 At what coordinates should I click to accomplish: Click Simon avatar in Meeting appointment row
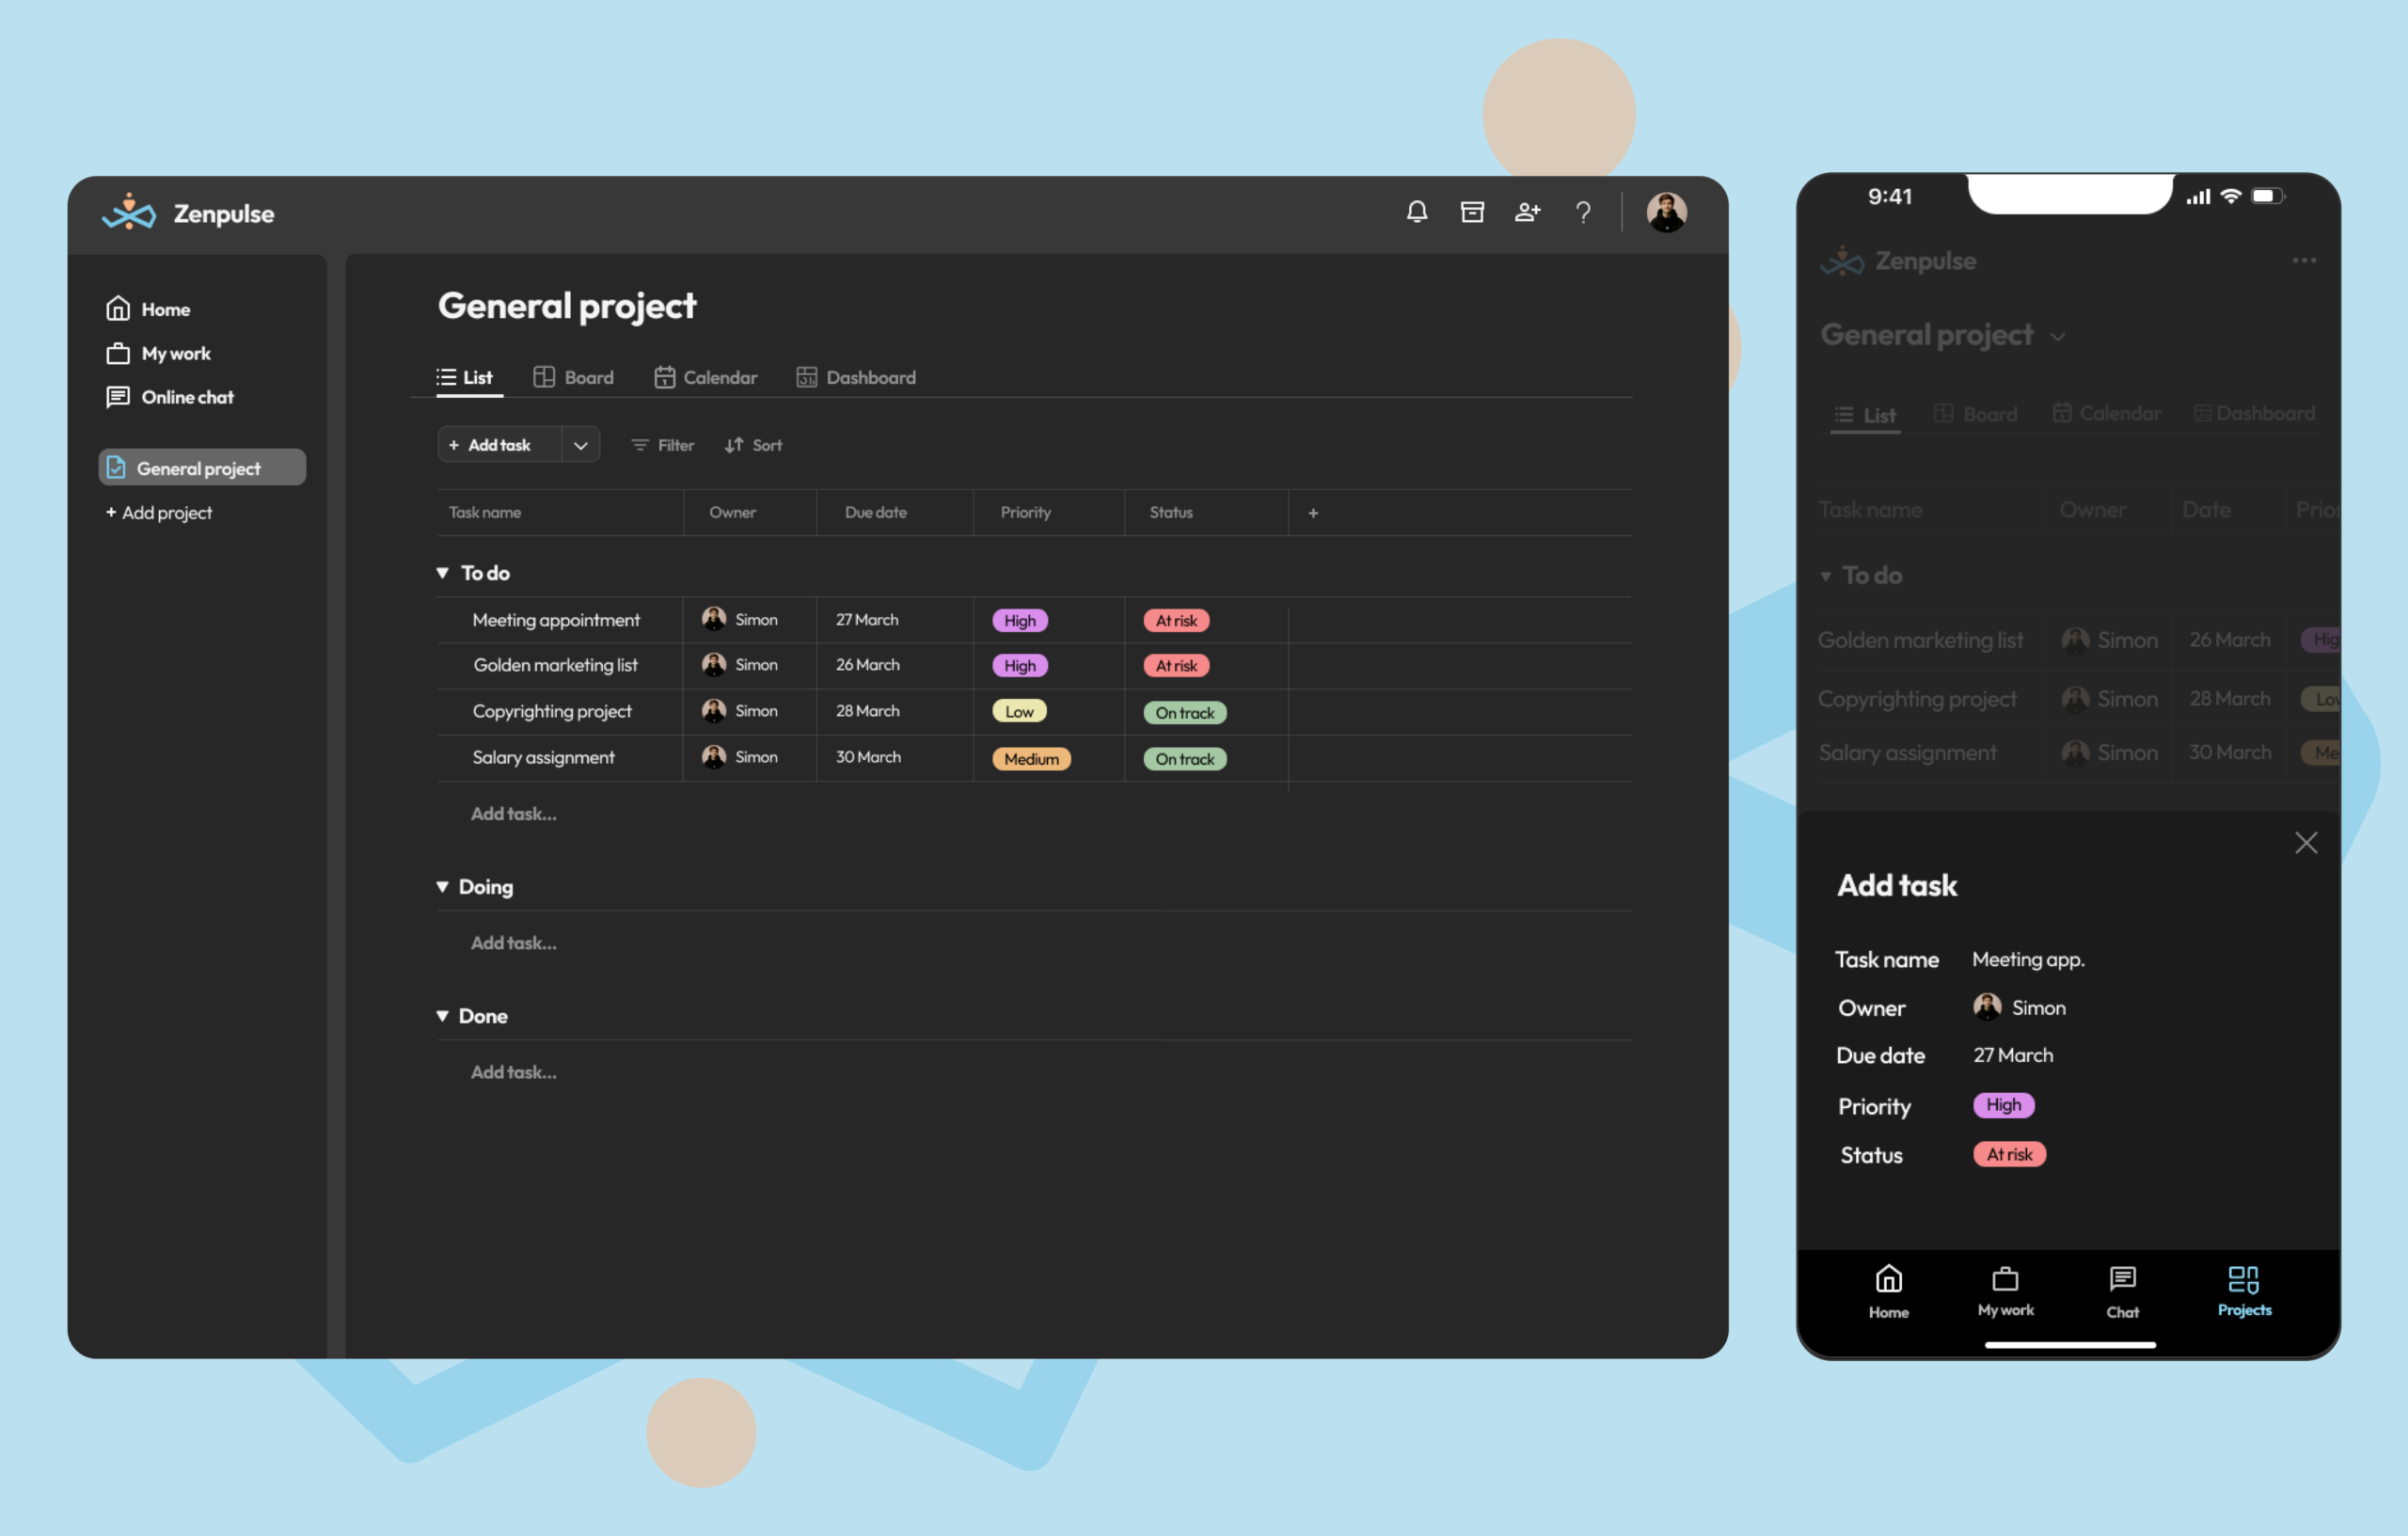coord(714,619)
